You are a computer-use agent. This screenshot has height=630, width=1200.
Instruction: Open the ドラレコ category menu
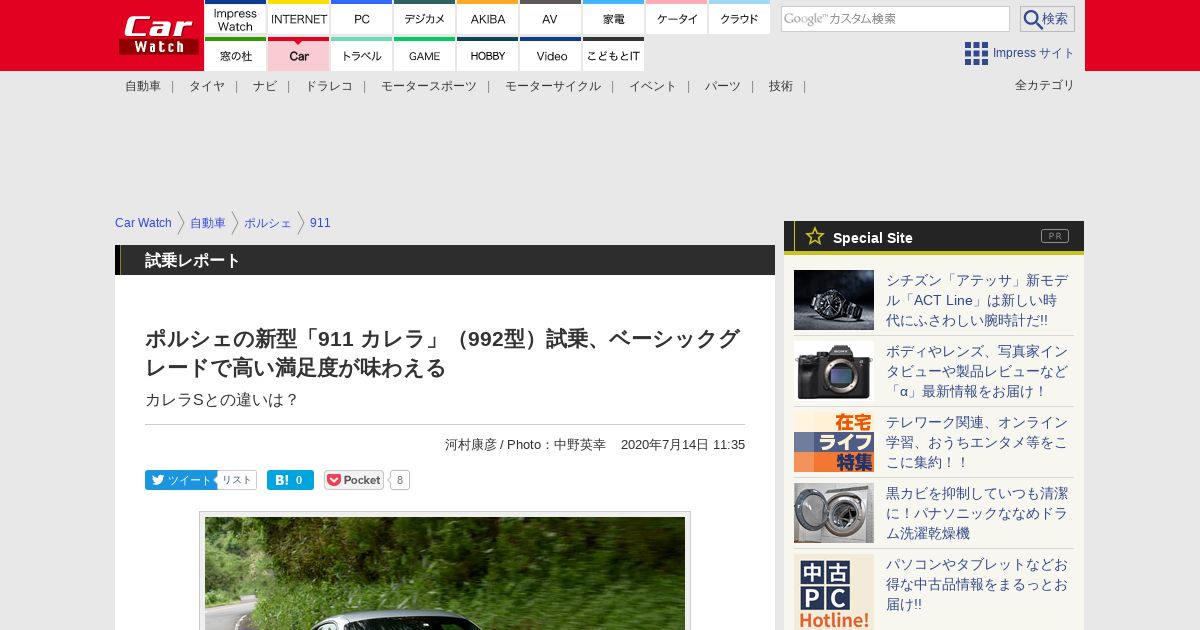329,86
